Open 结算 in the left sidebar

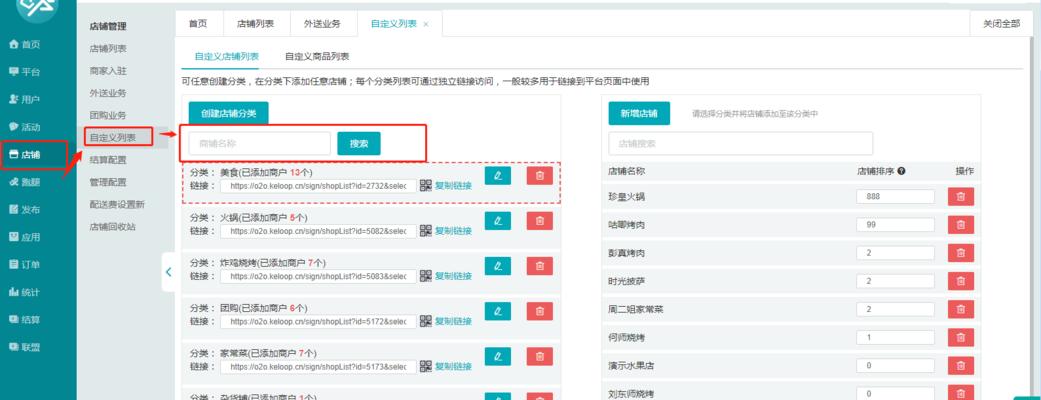(x=25, y=320)
